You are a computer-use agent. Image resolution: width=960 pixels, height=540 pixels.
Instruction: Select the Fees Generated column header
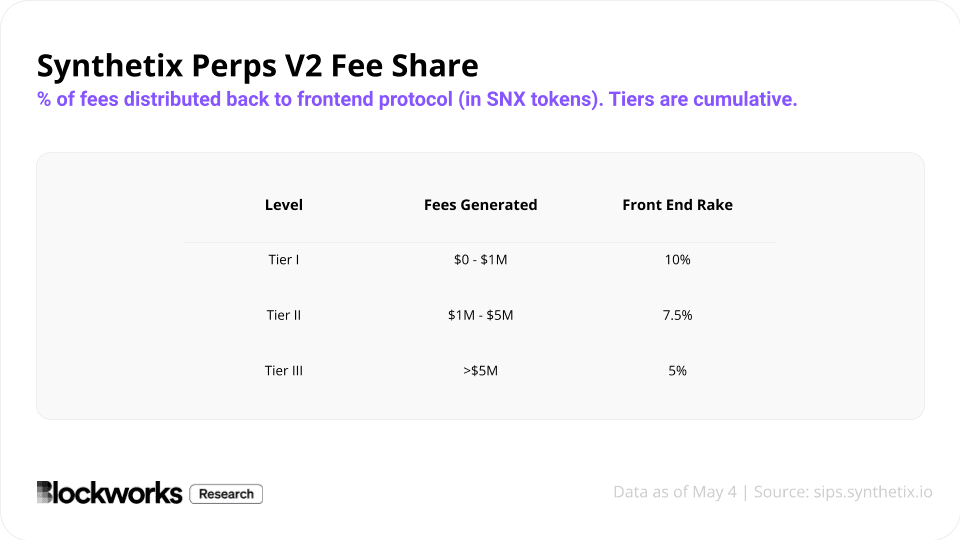(481, 204)
